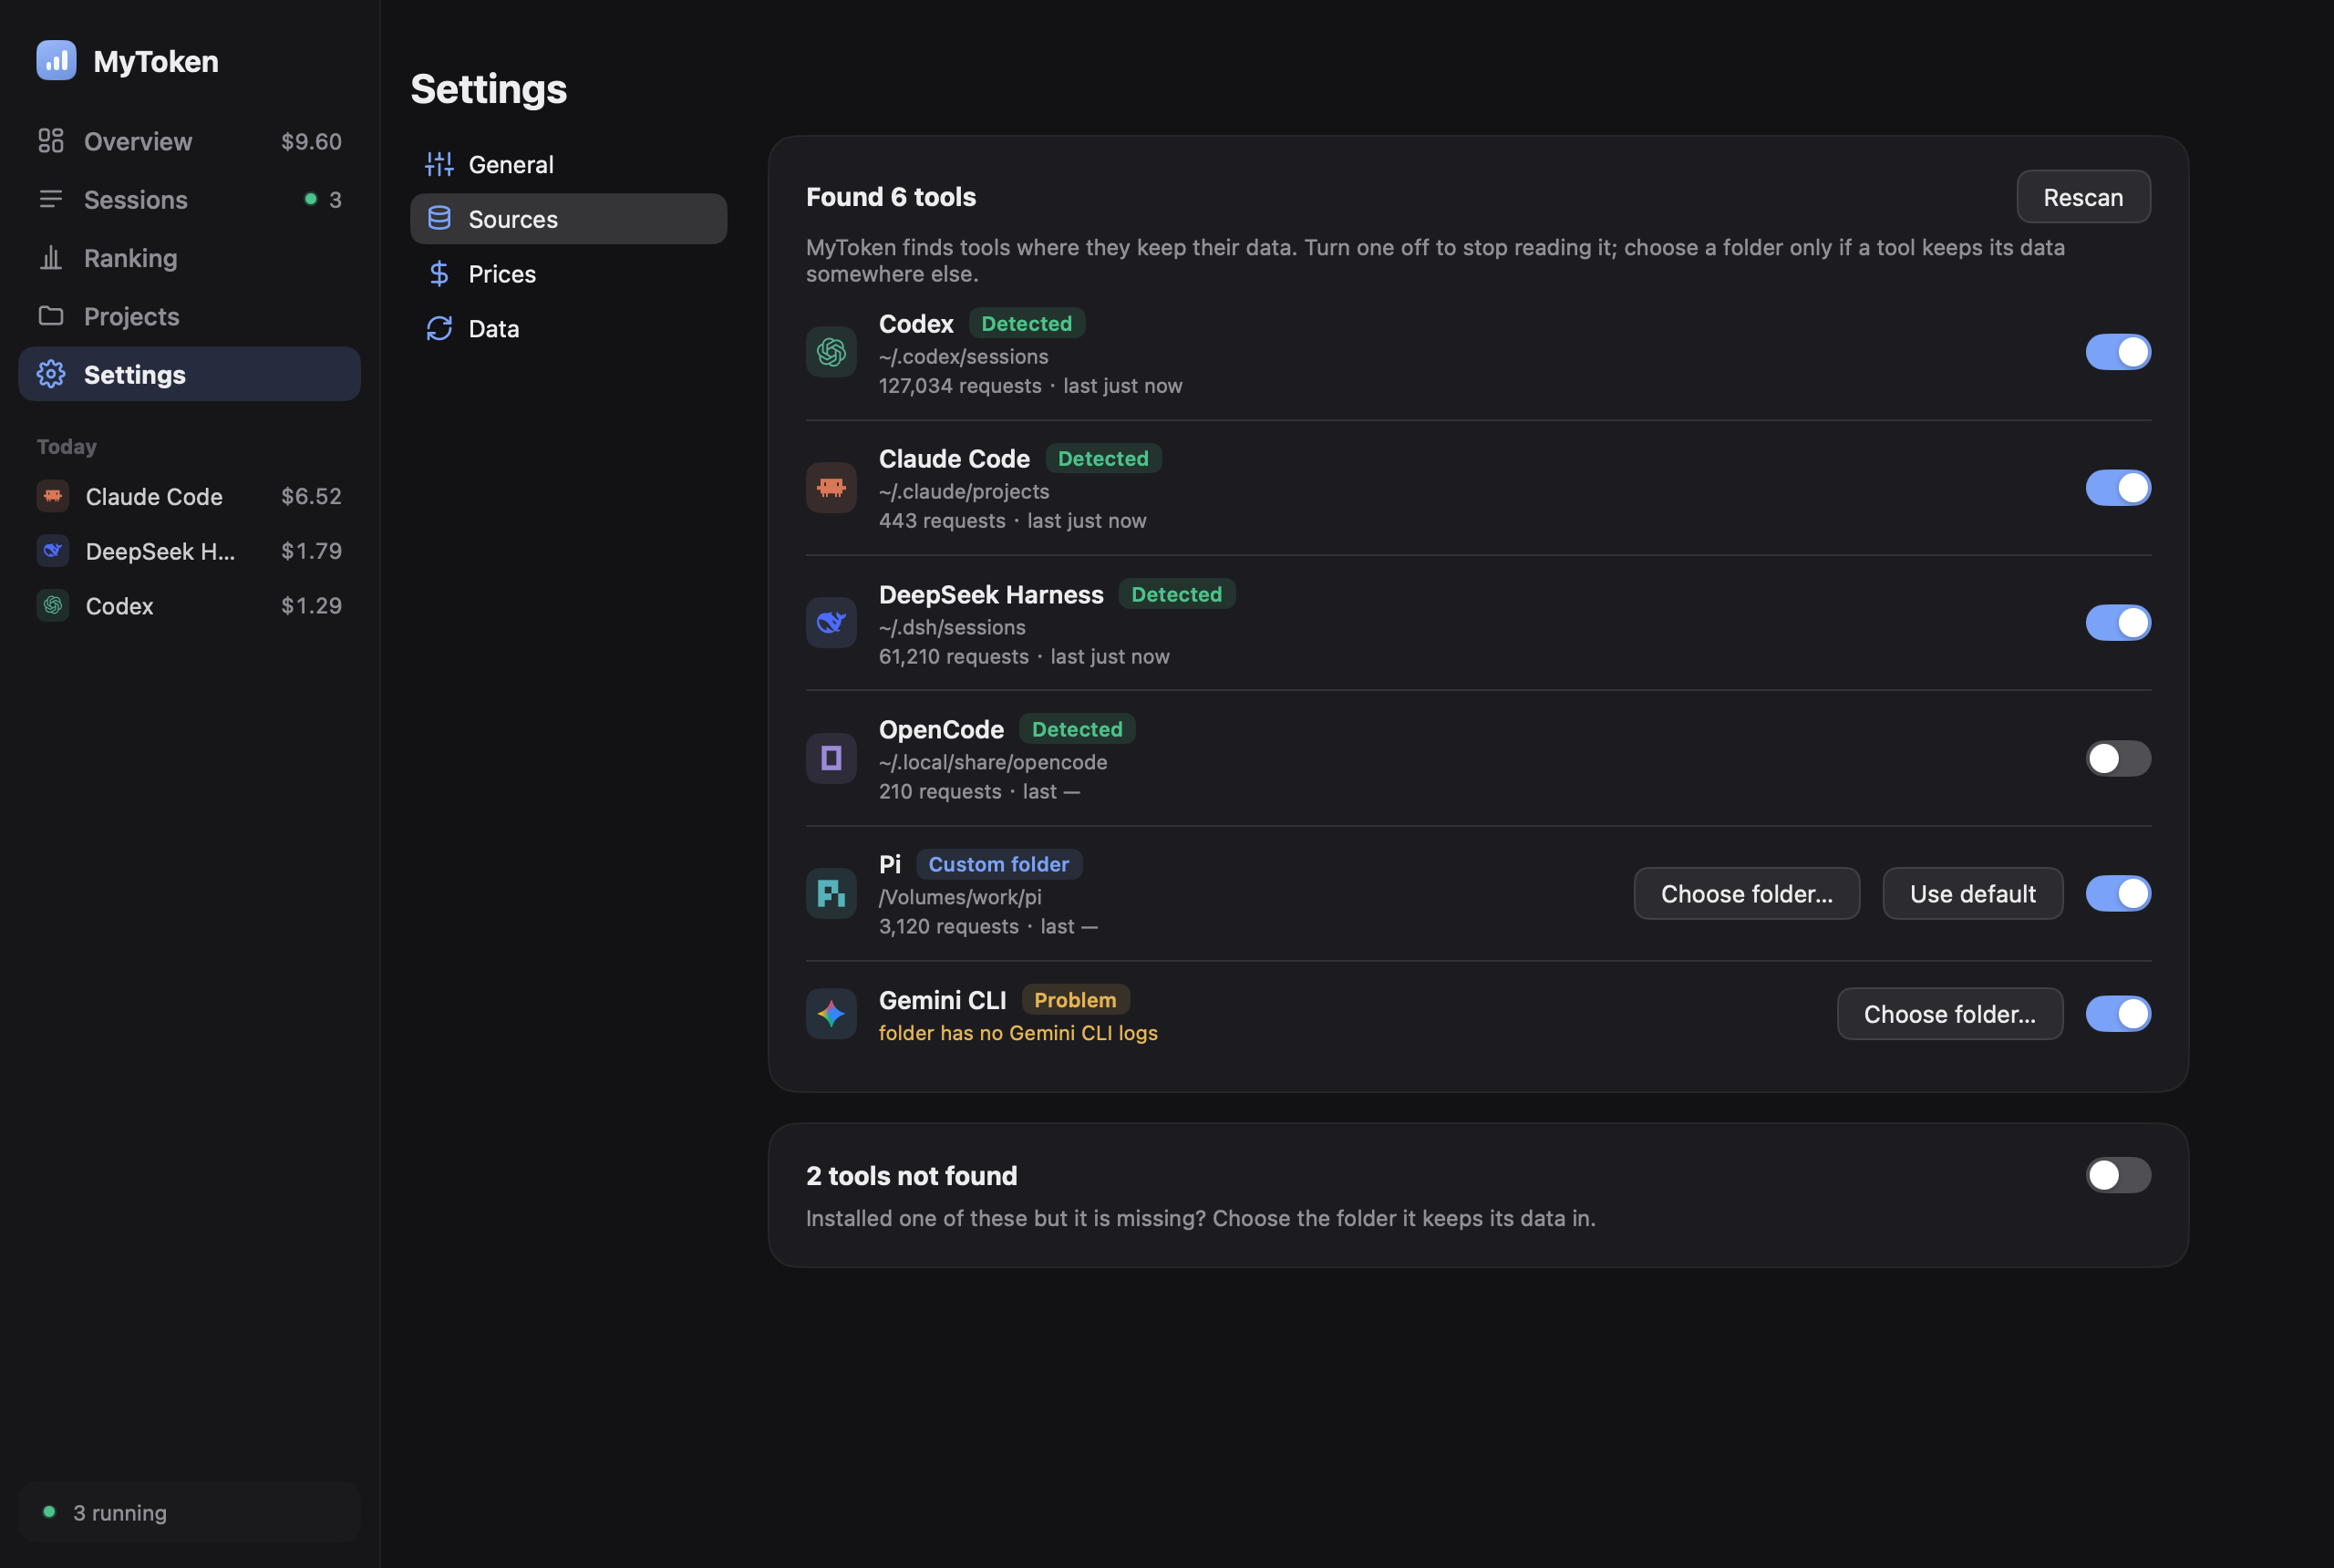Click the Prices dollar icon
Image resolution: width=2334 pixels, height=1568 pixels.
point(439,273)
